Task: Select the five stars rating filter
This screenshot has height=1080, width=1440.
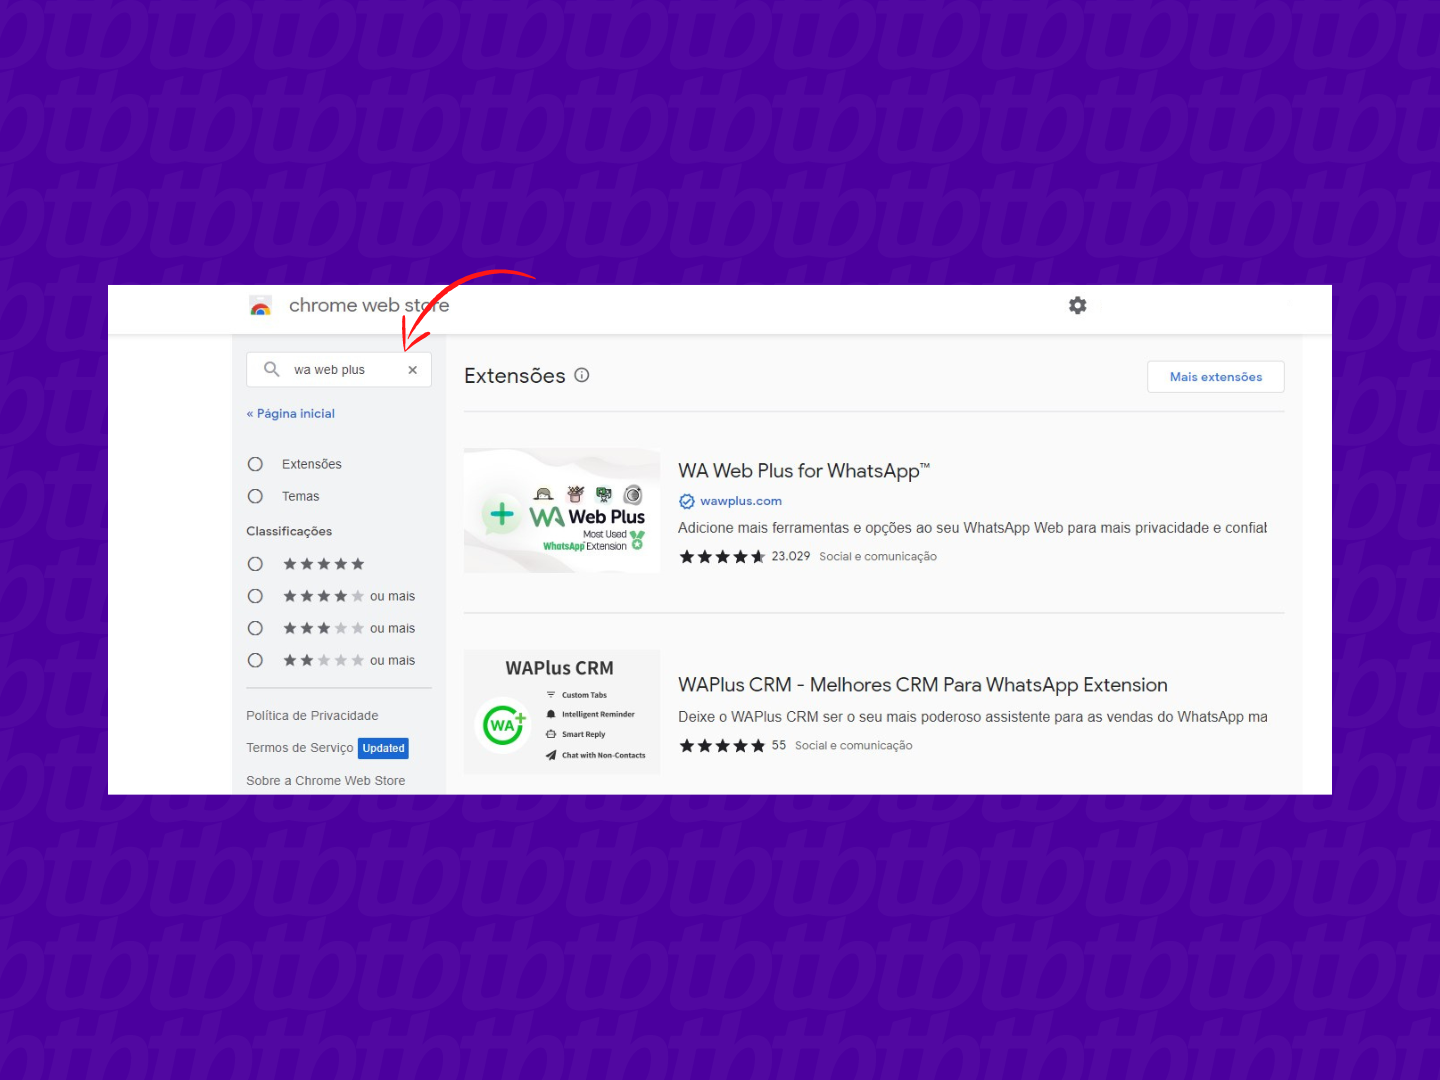Action: tap(255, 564)
